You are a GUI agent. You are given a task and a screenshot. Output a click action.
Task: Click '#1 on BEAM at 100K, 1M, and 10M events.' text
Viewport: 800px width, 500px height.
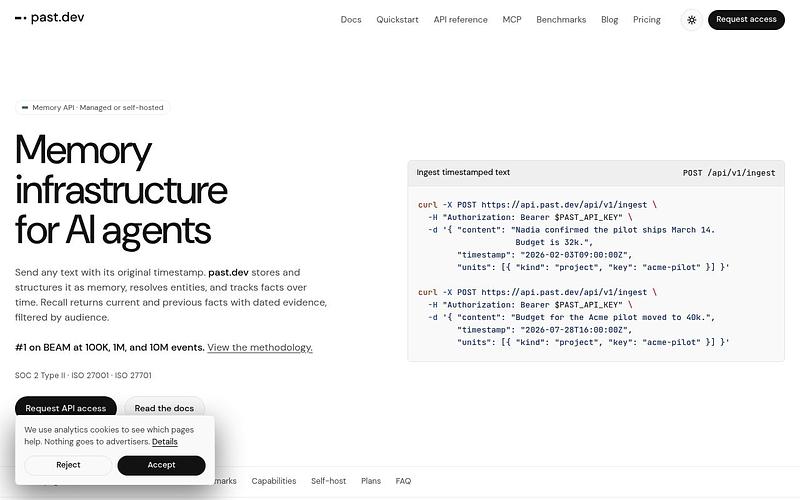tap(110, 347)
